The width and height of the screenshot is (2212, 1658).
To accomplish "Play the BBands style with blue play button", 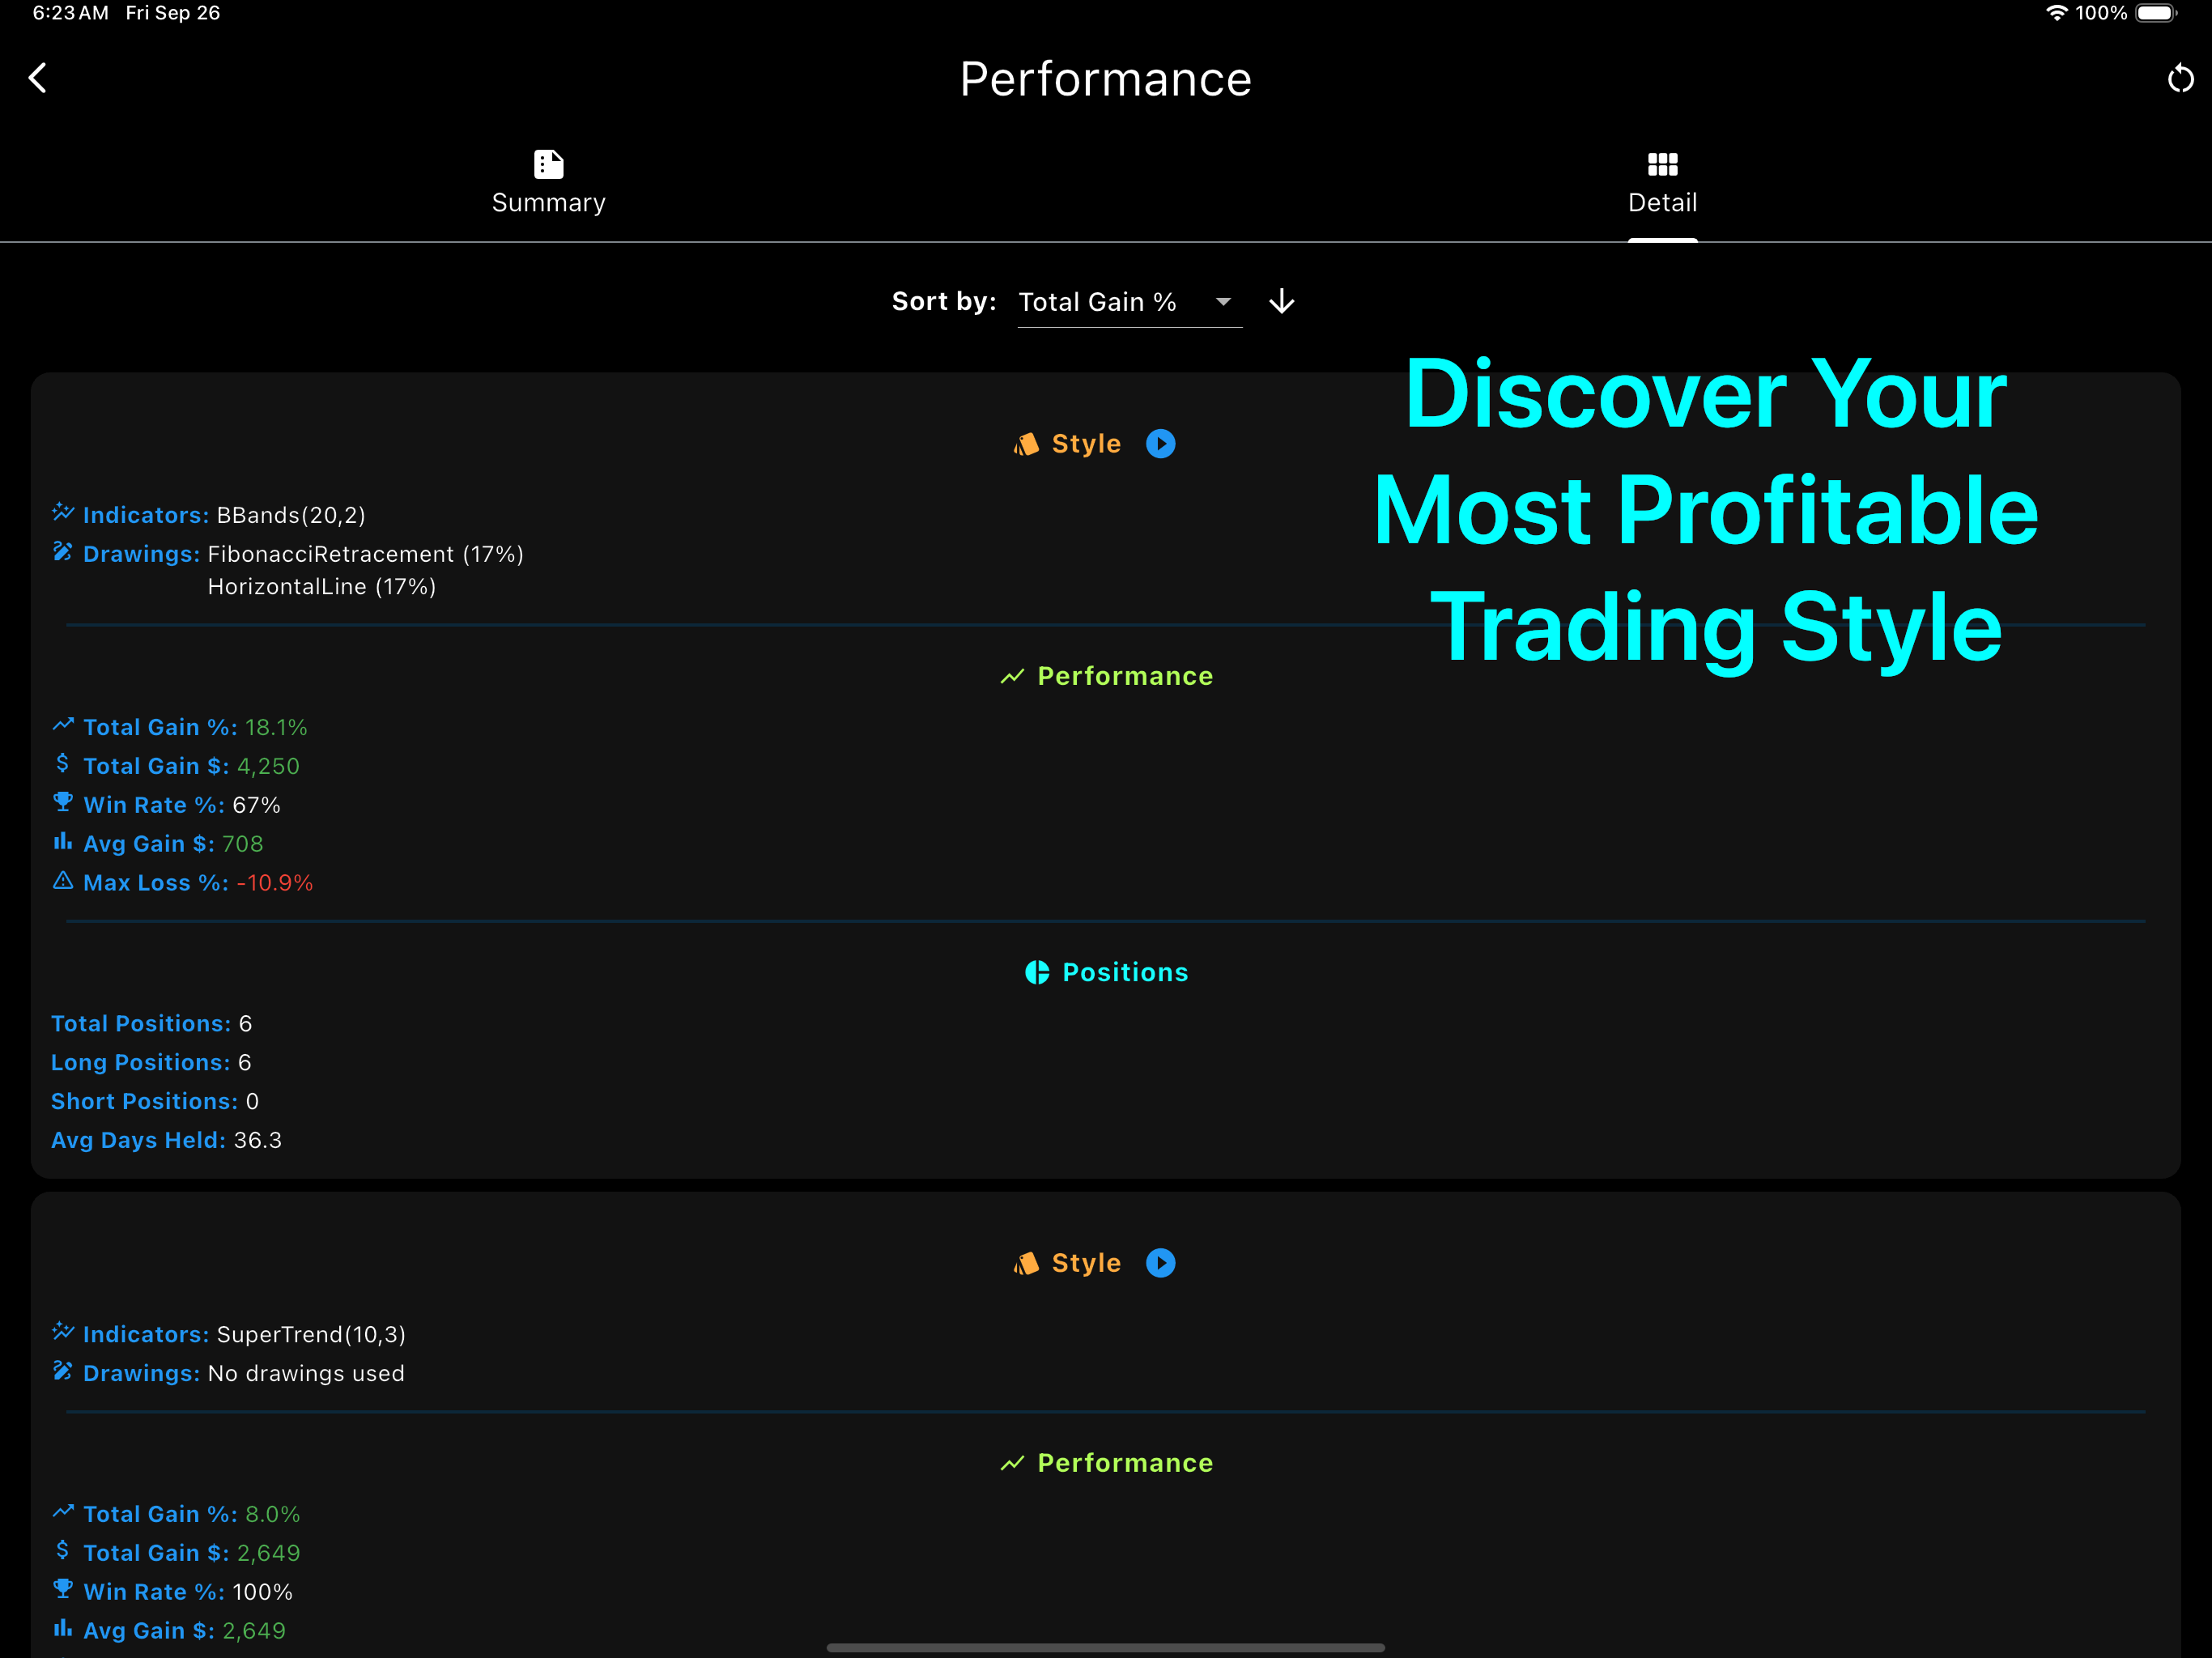I will pyautogui.click(x=1160, y=443).
